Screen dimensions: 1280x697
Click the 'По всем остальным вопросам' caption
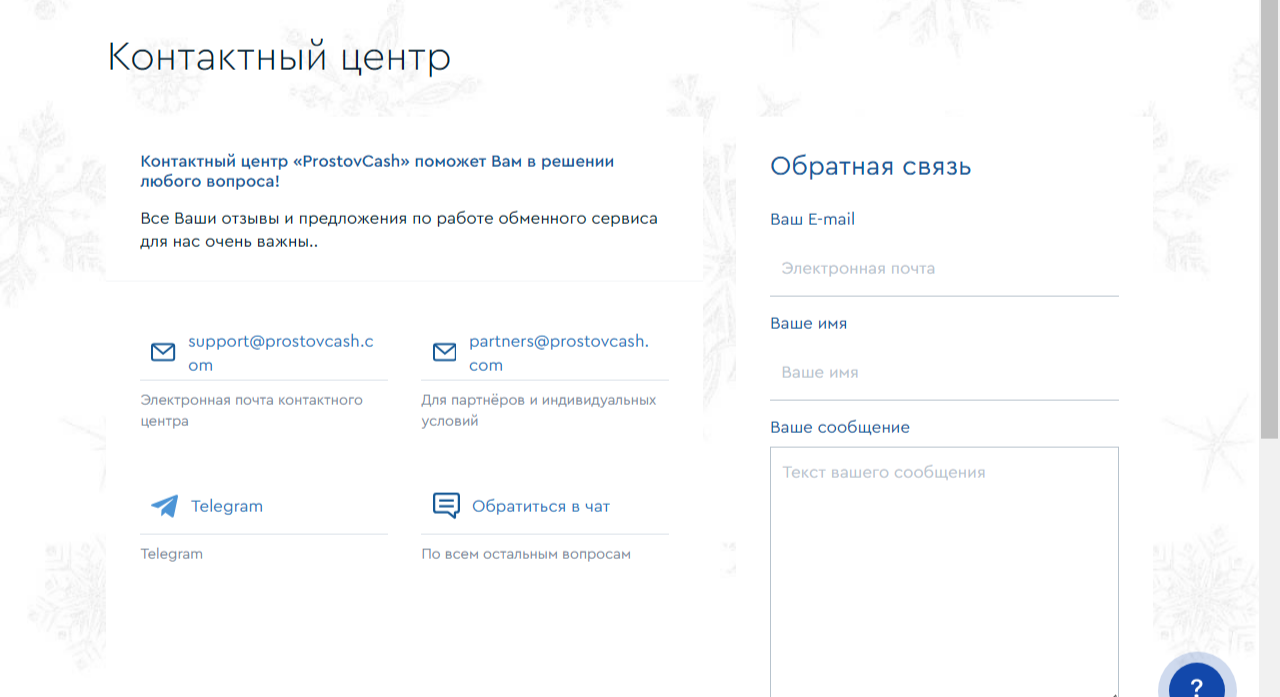[x=526, y=554]
